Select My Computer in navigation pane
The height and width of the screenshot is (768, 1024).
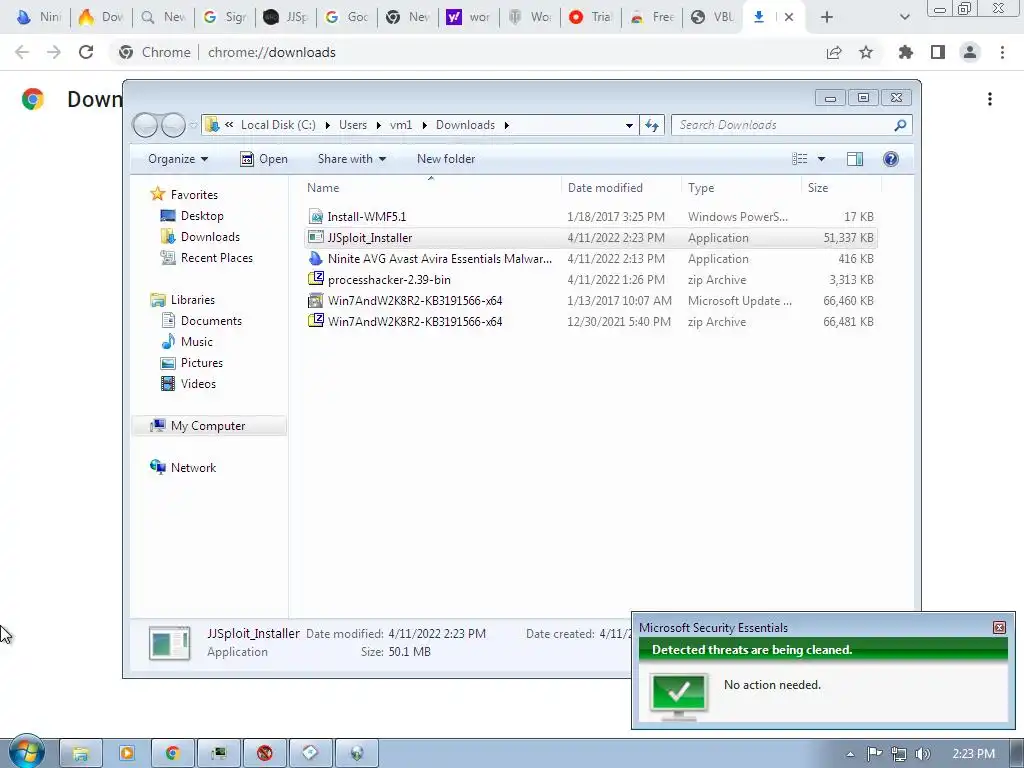coord(208,426)
